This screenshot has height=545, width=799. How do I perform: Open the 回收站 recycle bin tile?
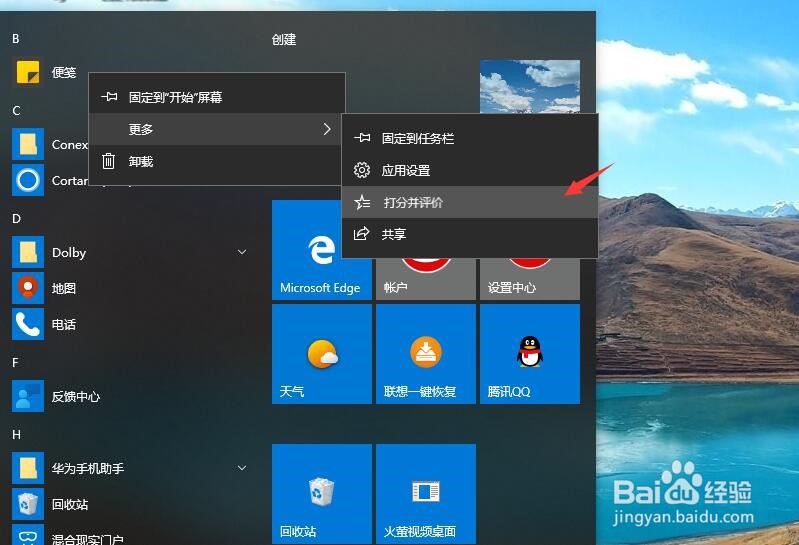(322, 494)
